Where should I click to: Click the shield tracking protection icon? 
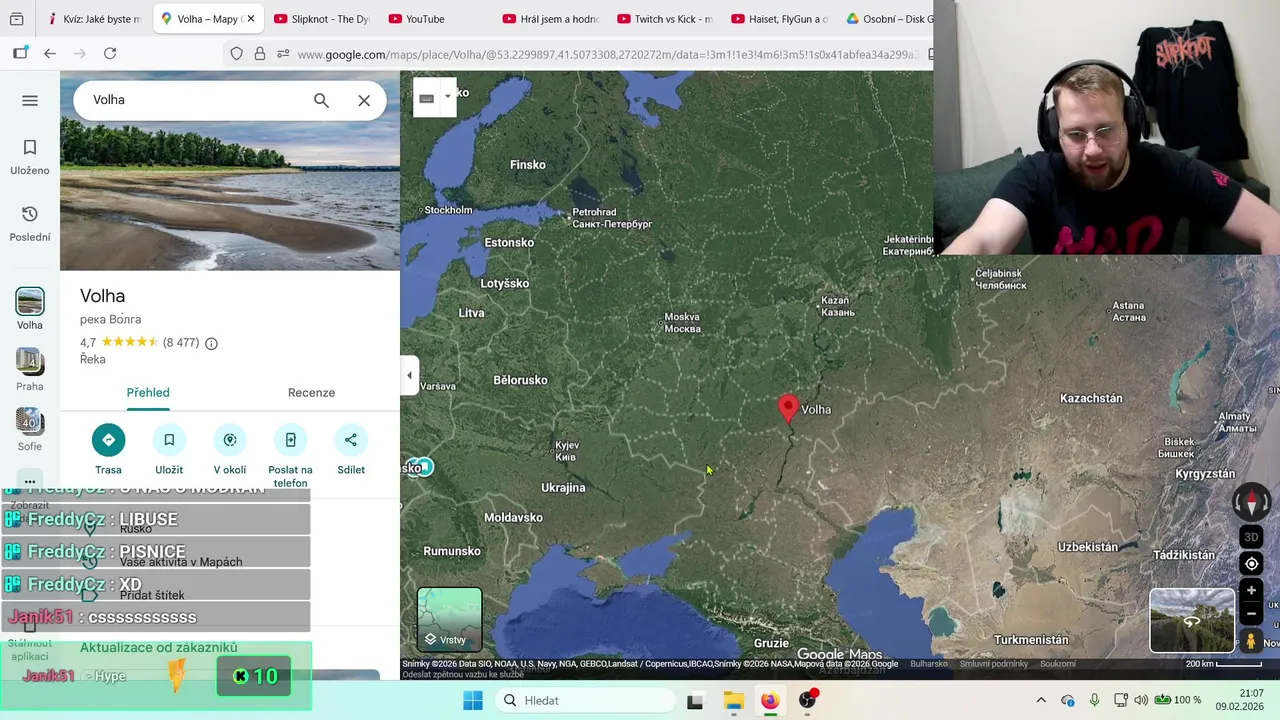(237, 54)
